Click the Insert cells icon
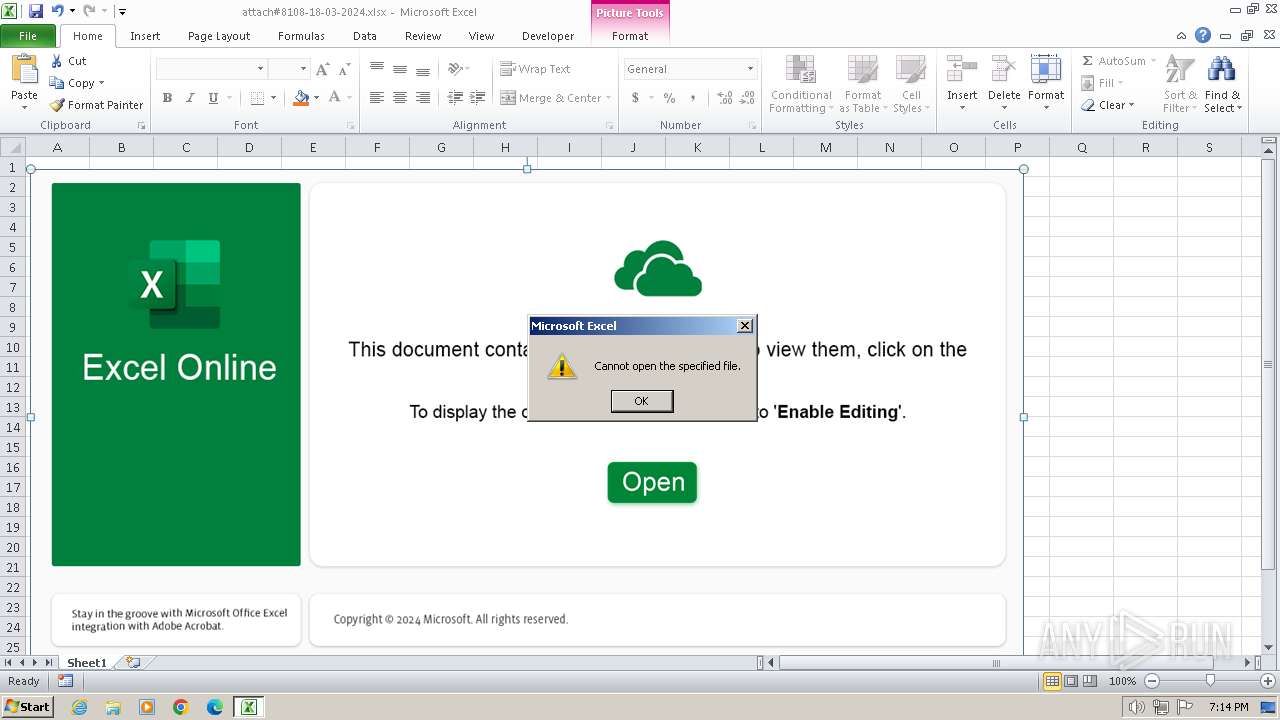 pyautogui.click(x=962, y=70)
